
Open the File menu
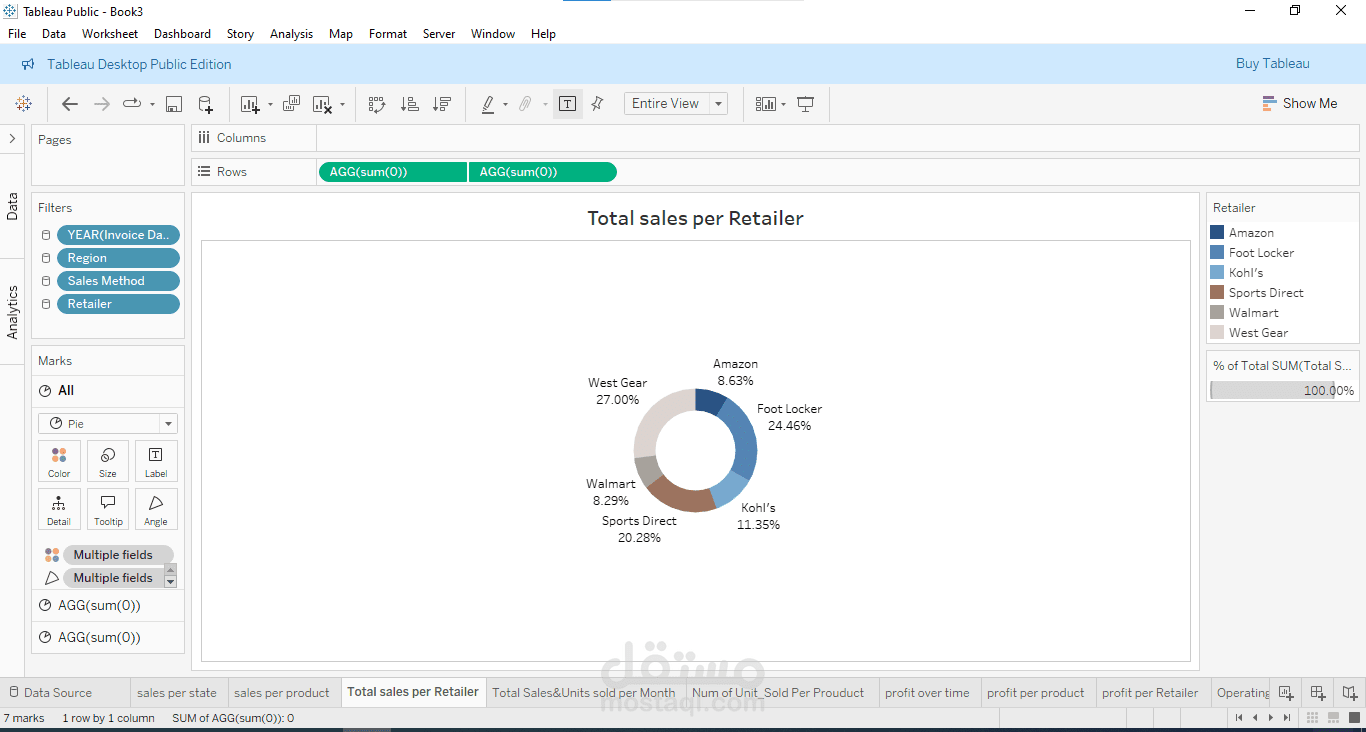pos(17,34)
